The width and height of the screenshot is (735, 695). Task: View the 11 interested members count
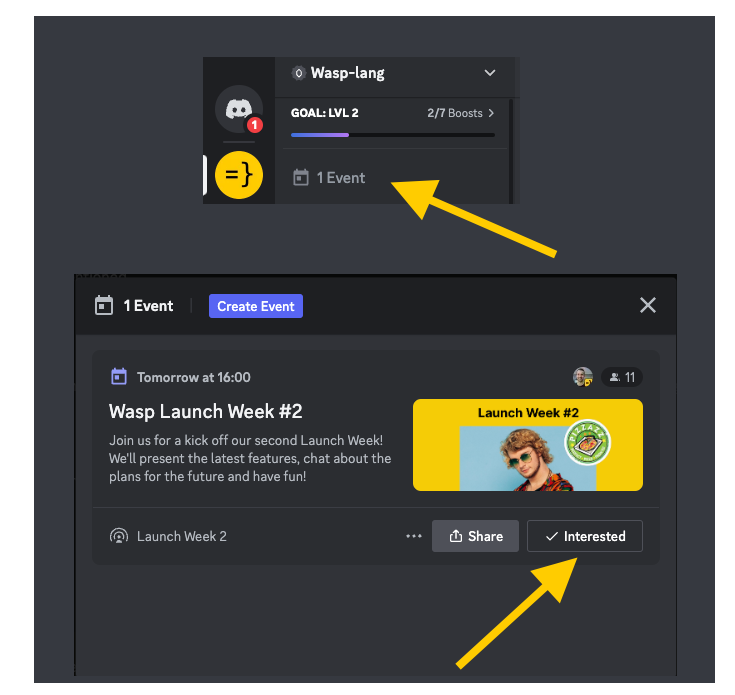622,377
